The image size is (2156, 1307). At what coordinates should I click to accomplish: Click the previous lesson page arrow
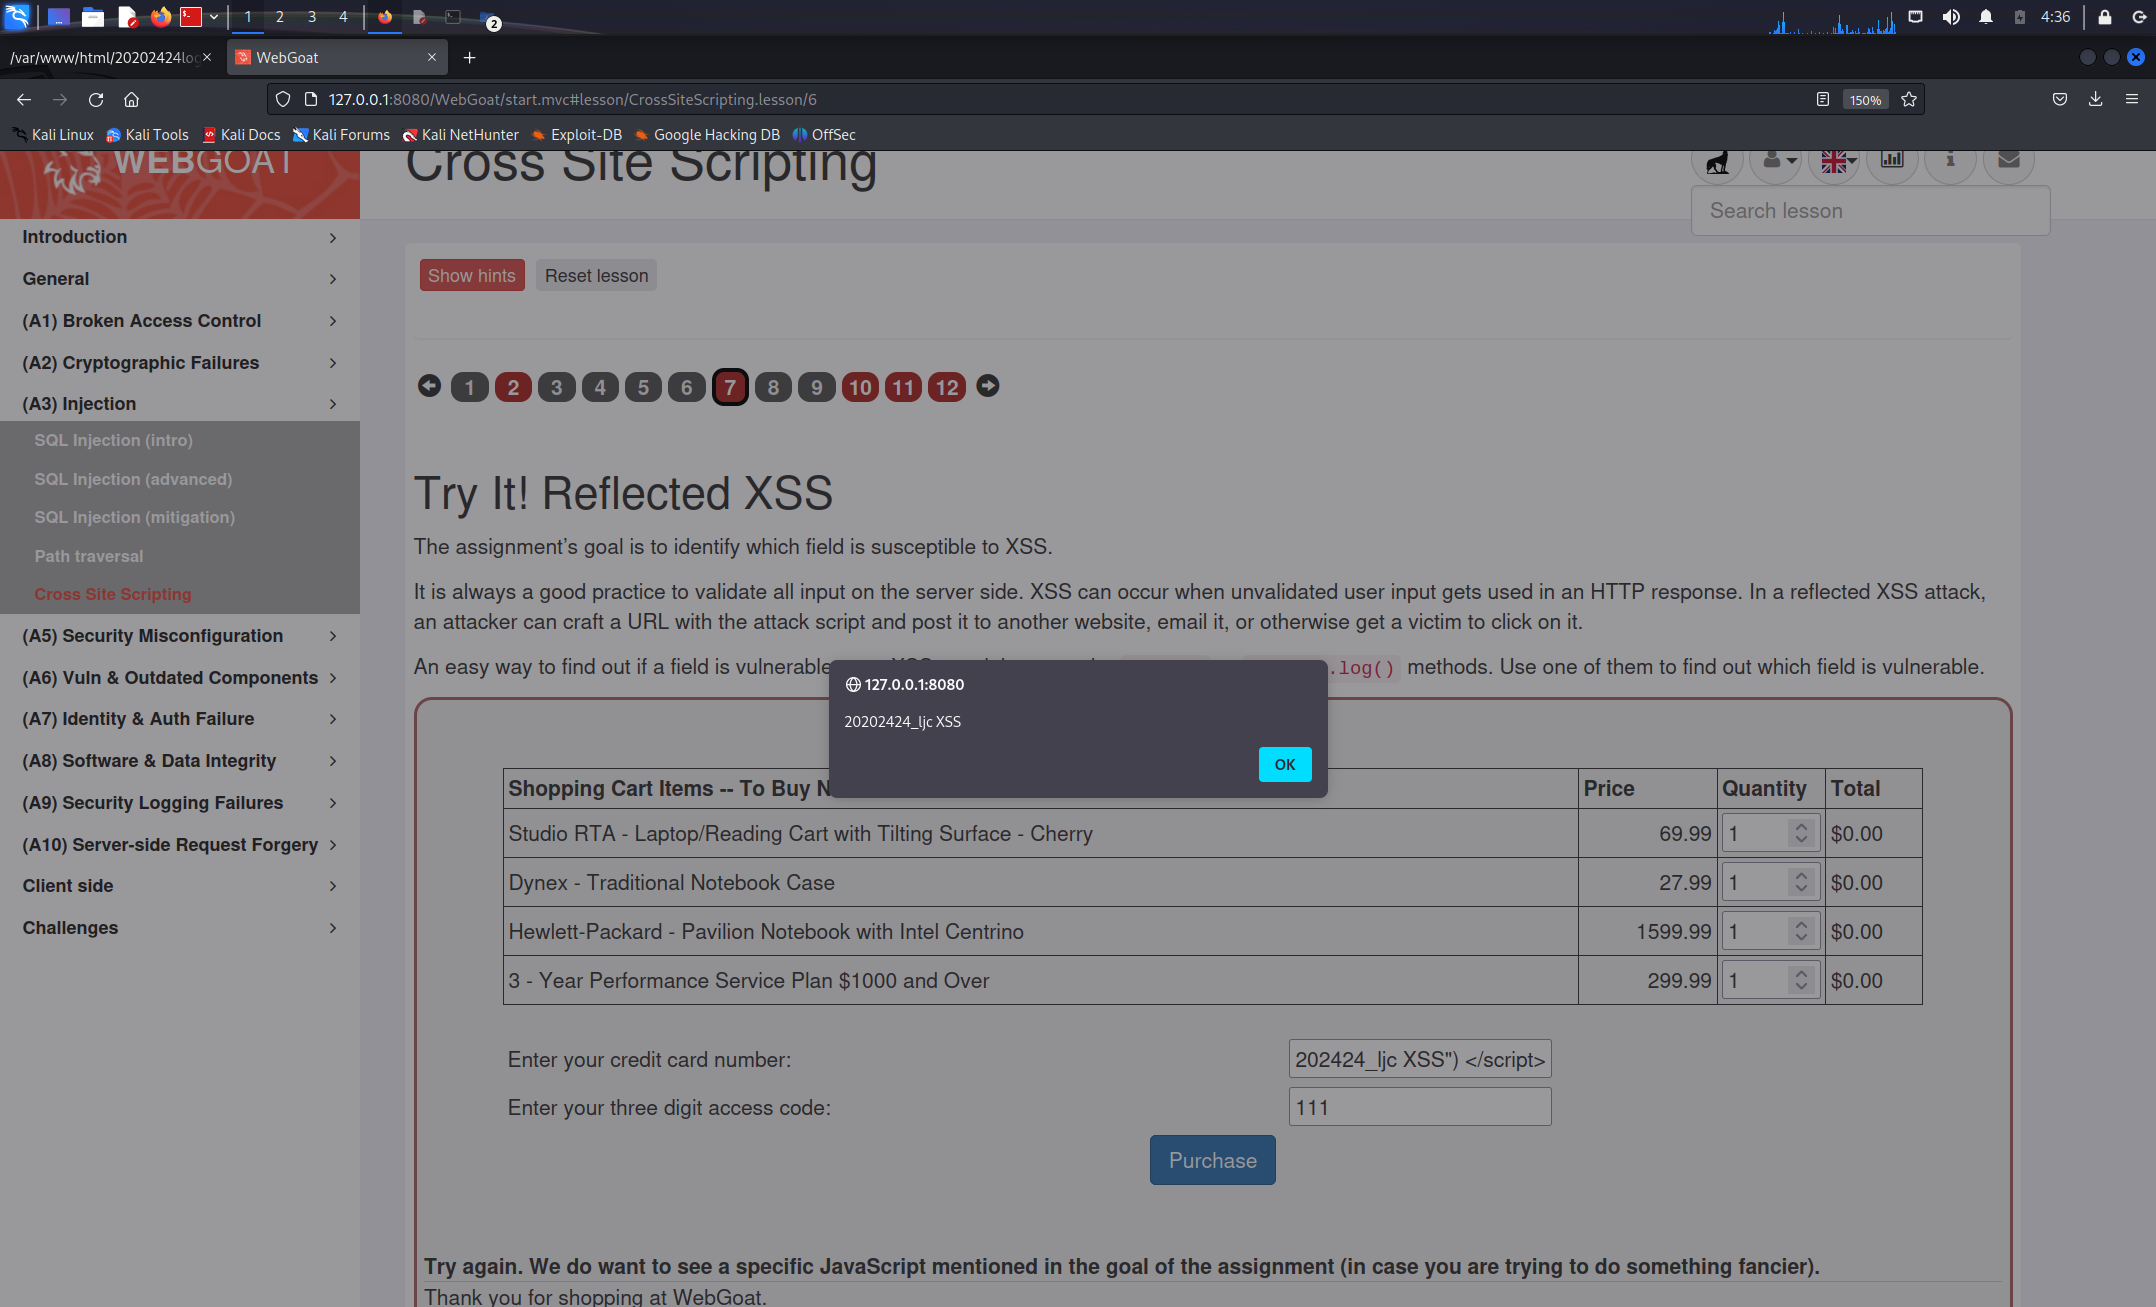pos(429,386)
